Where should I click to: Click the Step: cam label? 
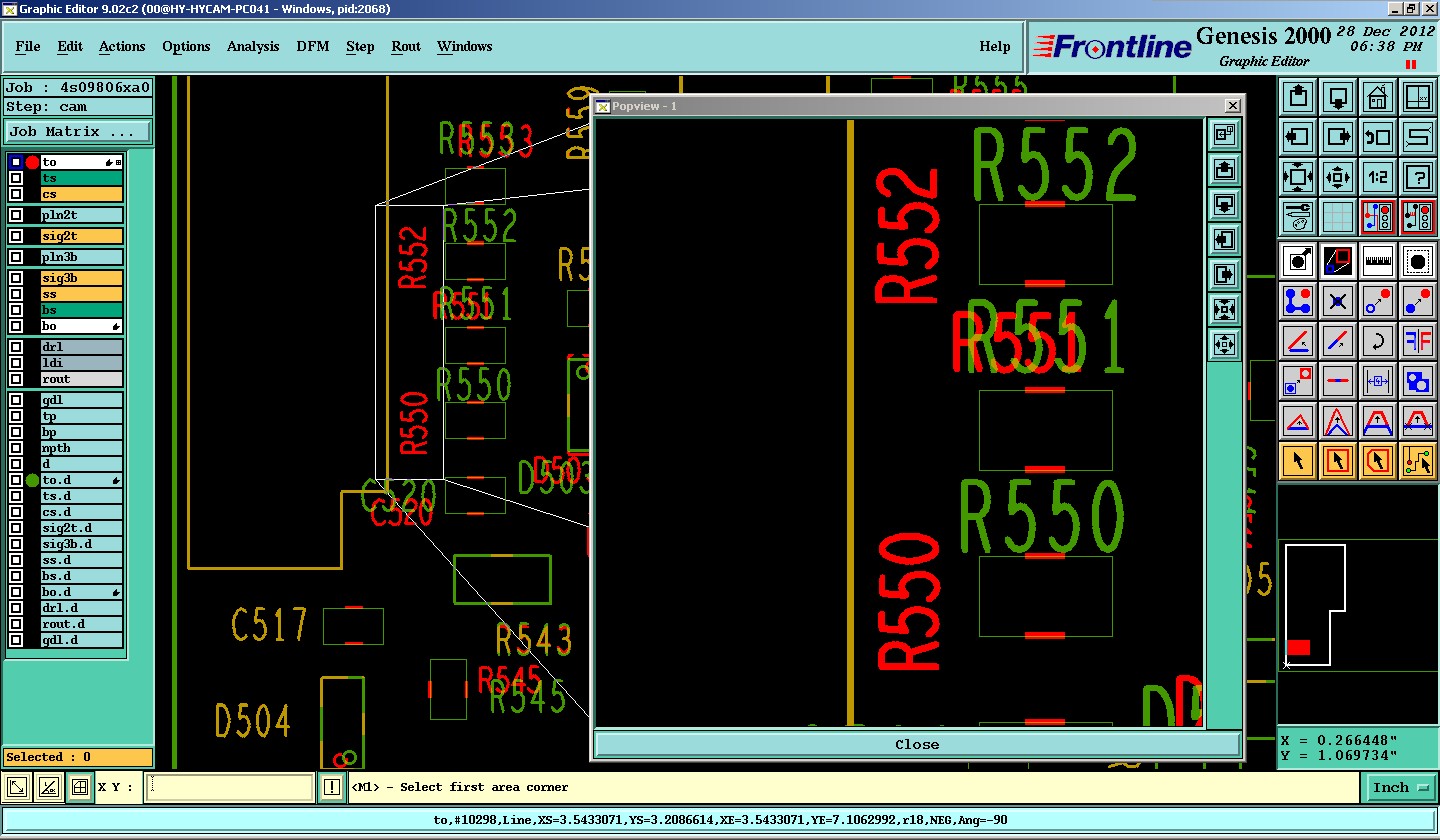tap(78, 107)
